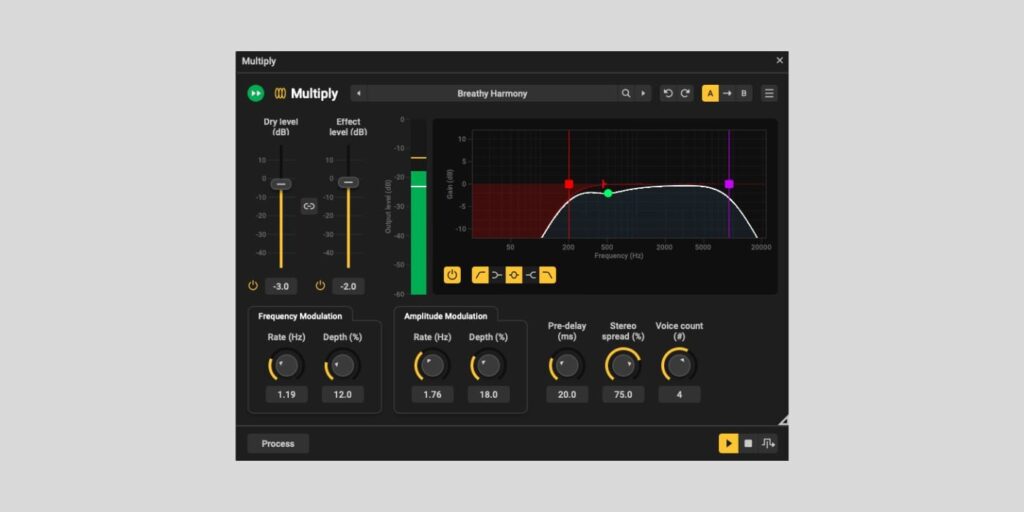This screenshot has width=1024, height=512.
Task: Click the window resize grip corner
Action: coord(784,420)
